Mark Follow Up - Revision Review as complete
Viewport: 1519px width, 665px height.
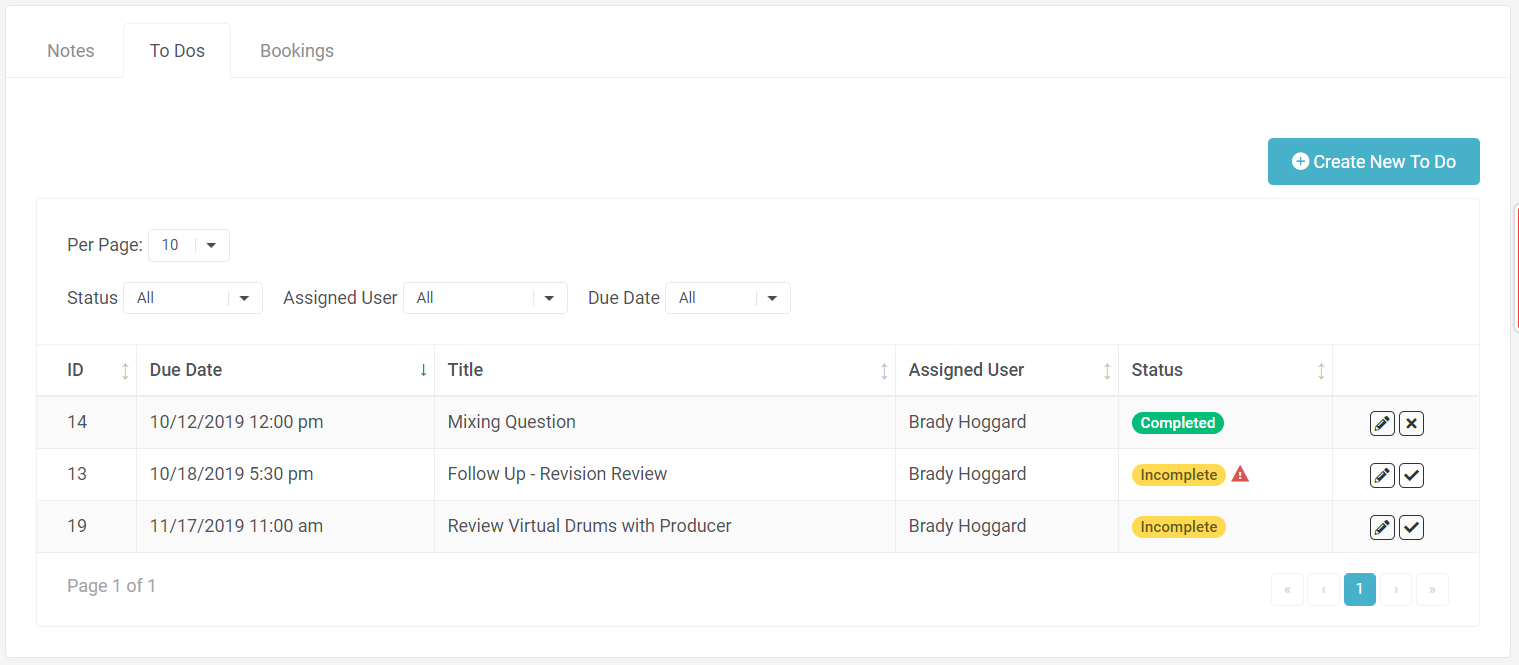(1411, 475)
